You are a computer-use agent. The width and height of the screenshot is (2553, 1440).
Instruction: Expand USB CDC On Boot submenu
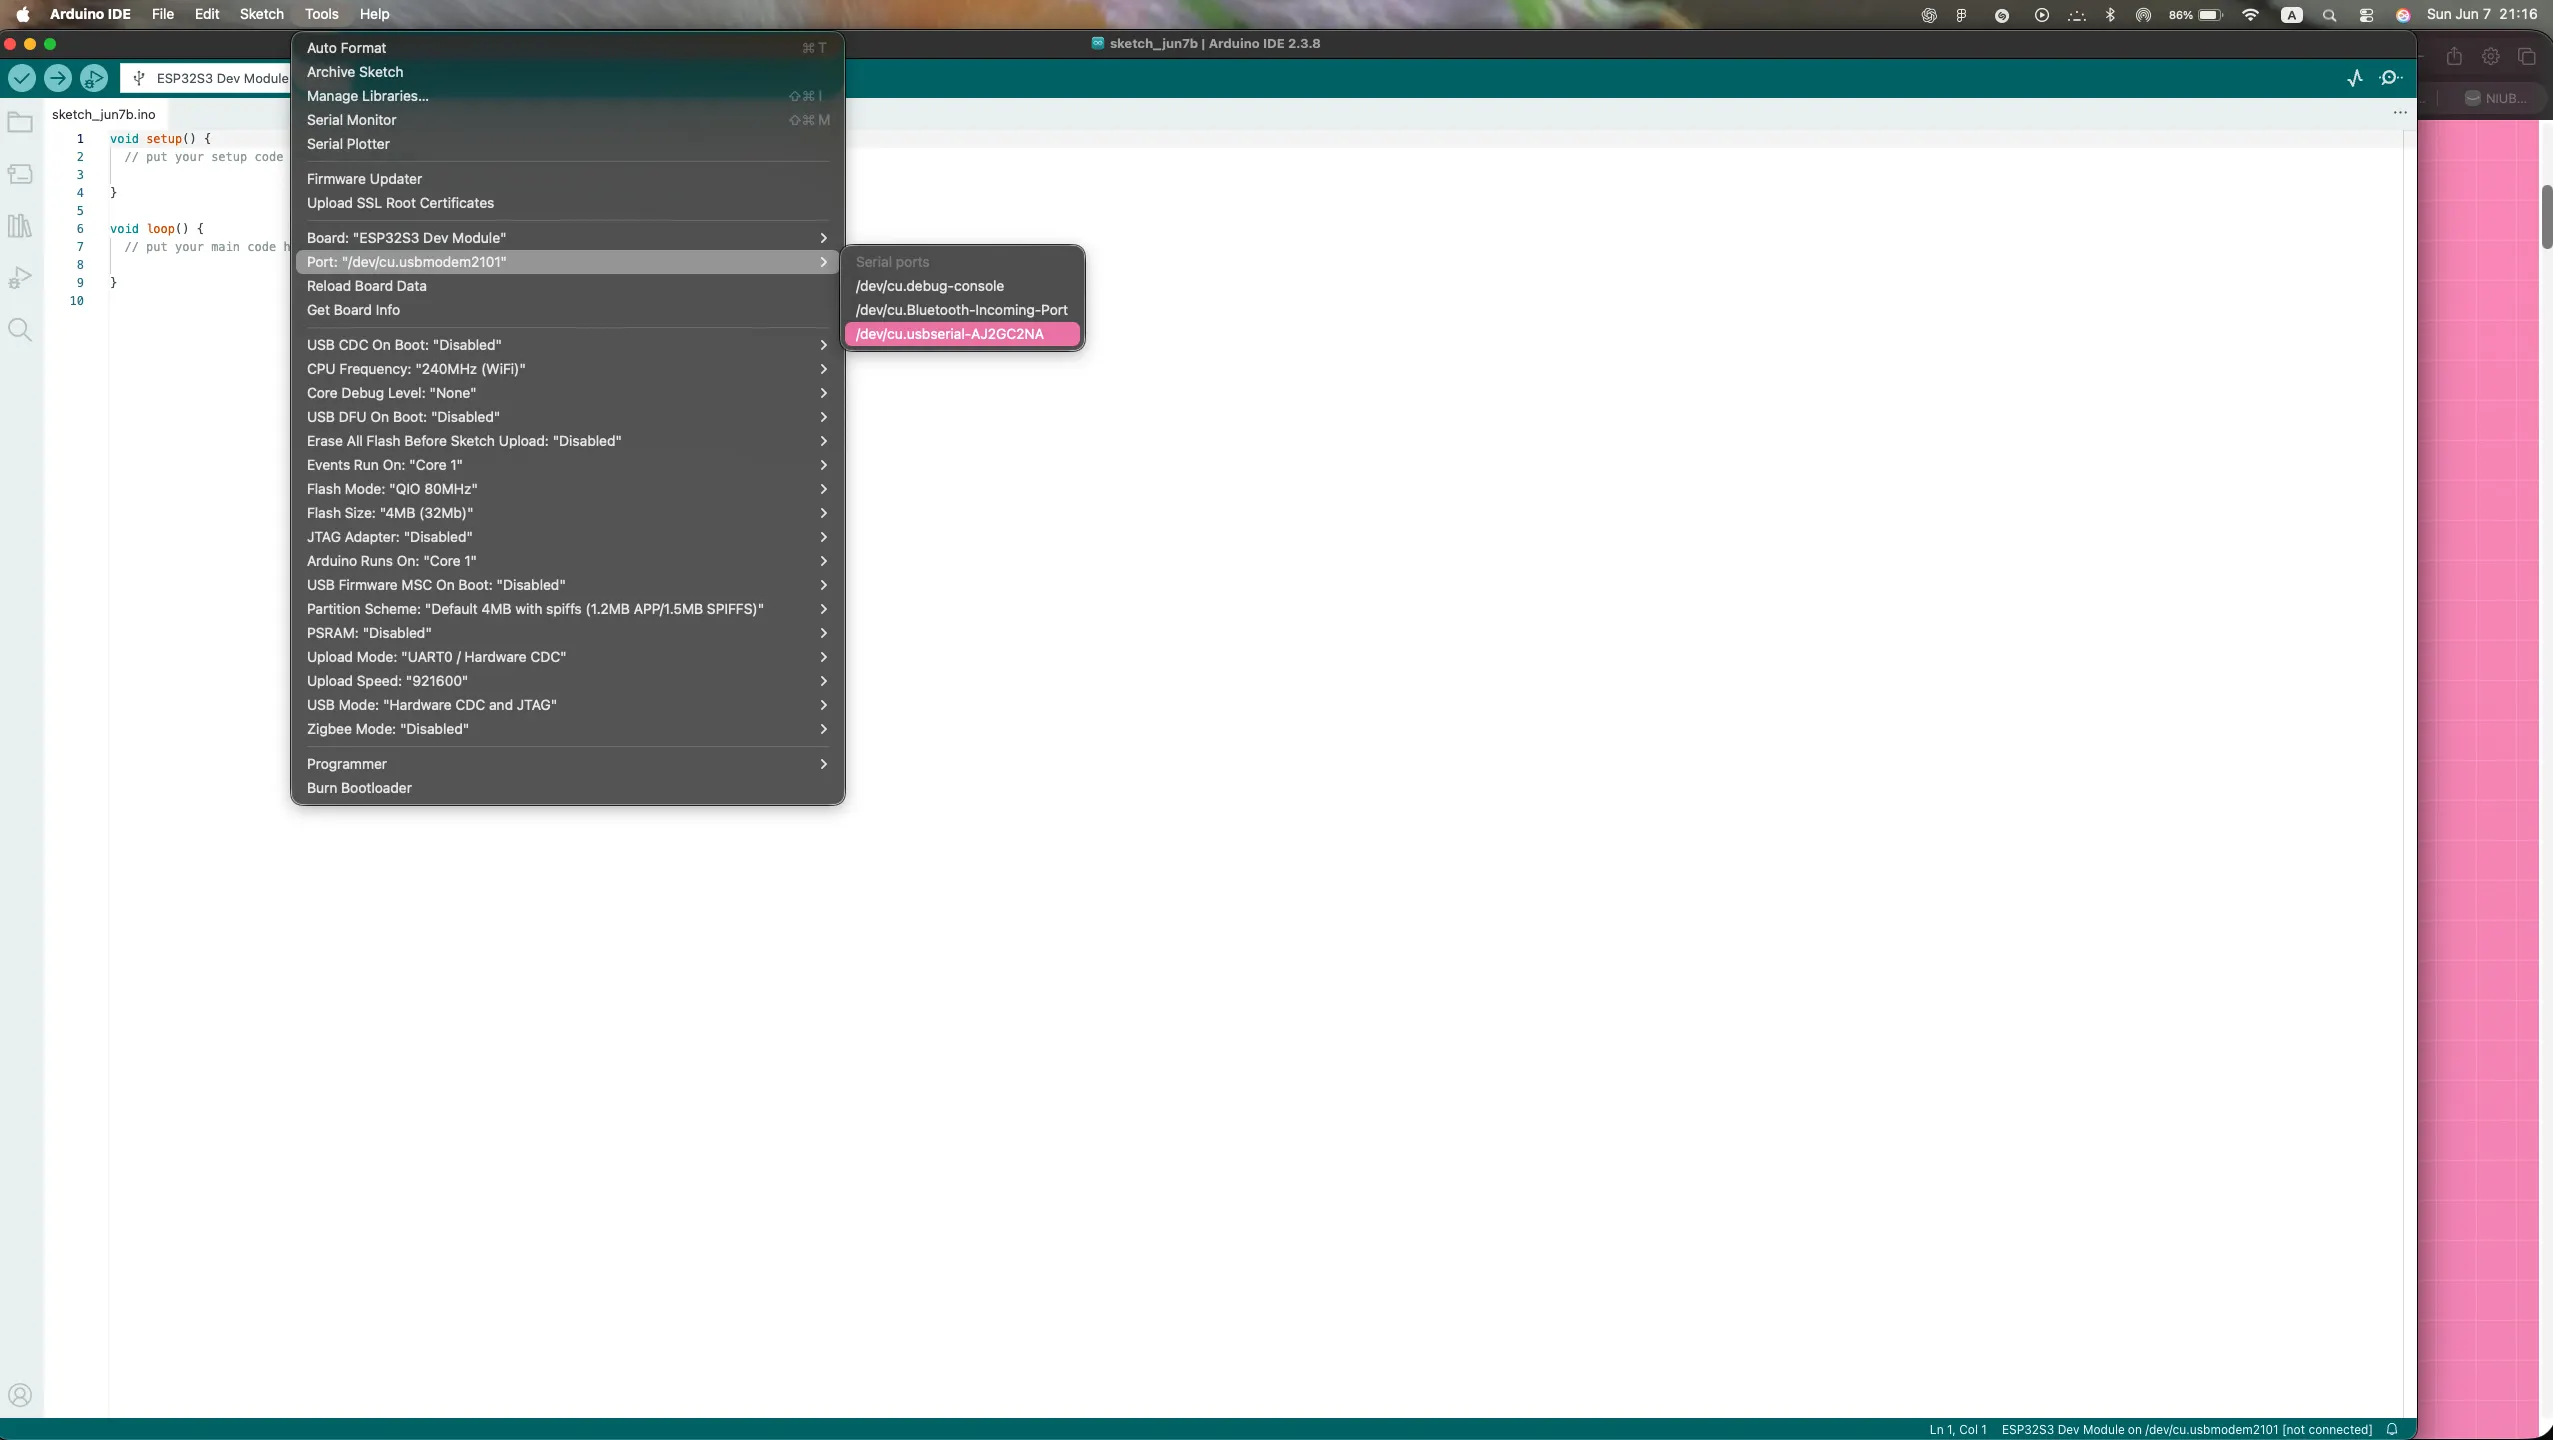(567, 345)
